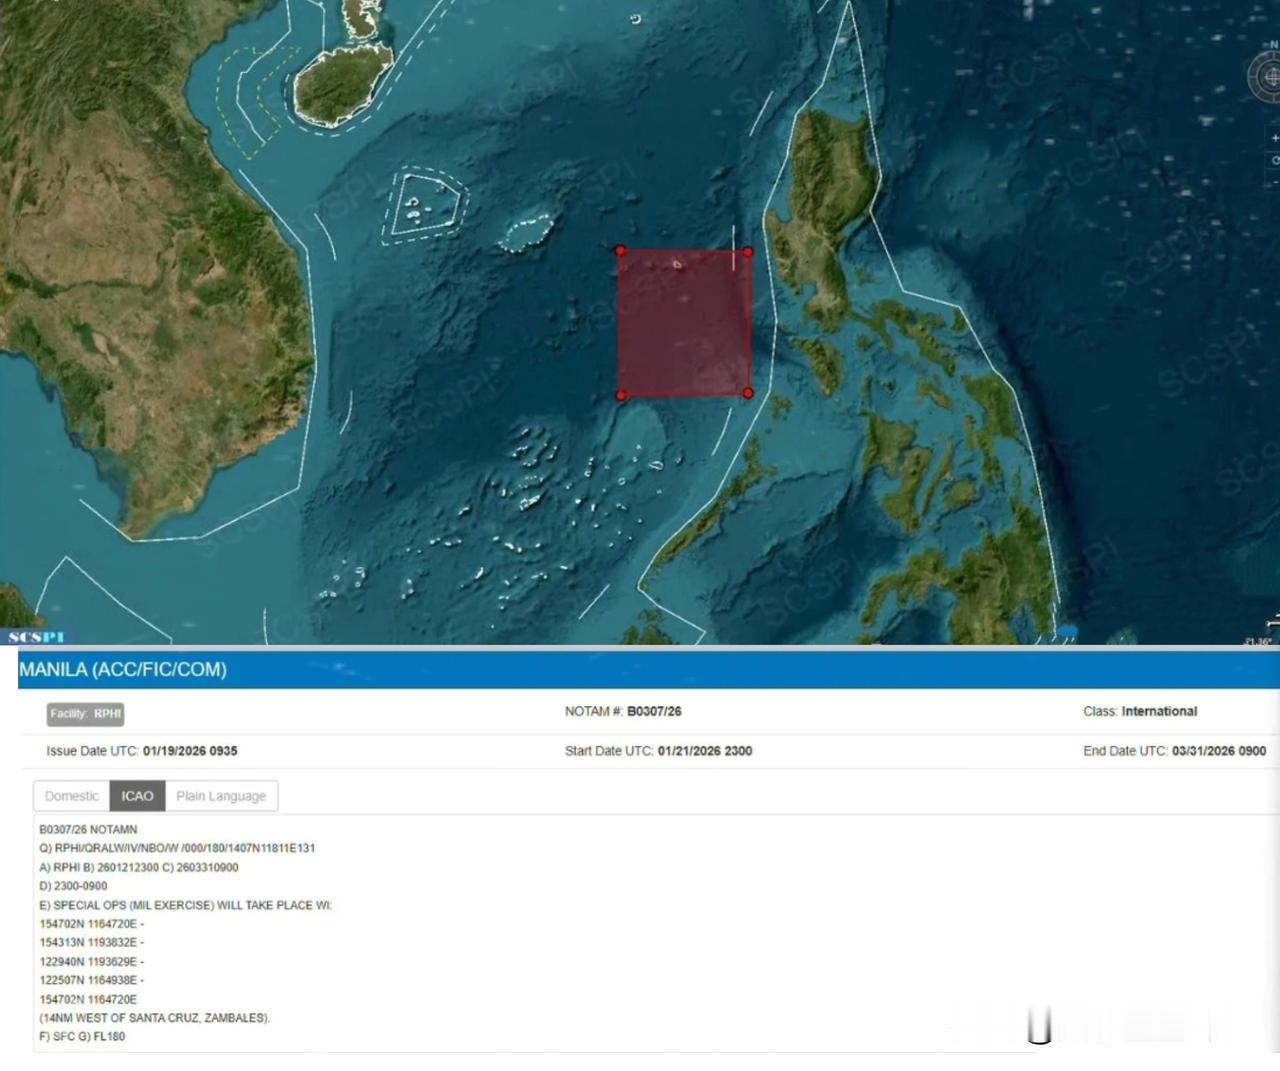
Task: Select NOTAM number B0307/26 in the details row
Action: coord(654,711)
